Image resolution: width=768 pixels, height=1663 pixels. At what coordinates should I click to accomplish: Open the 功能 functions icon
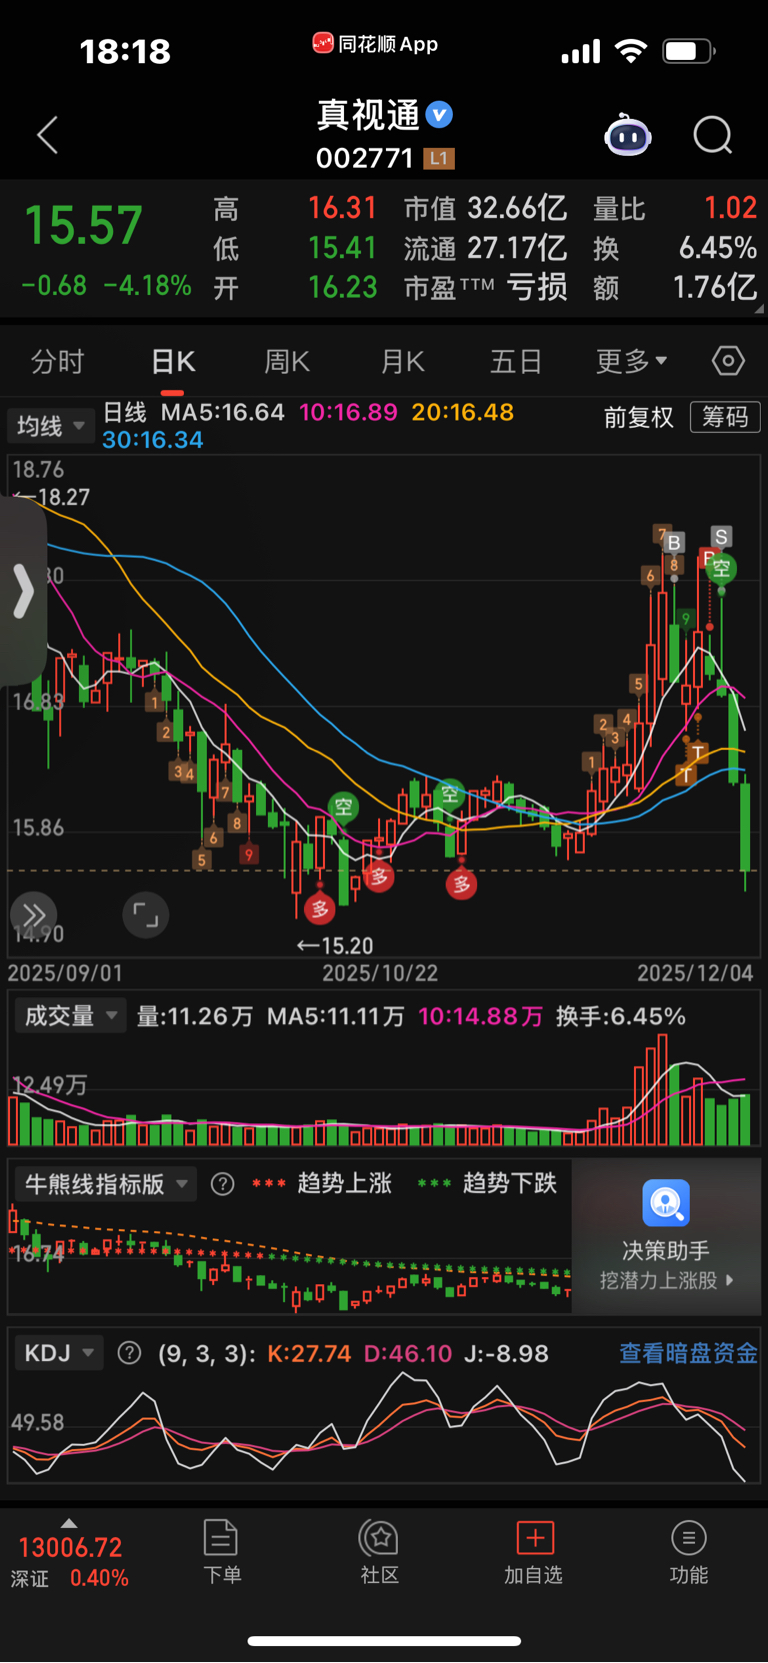pyautogui.click(x=688, y=1538)
